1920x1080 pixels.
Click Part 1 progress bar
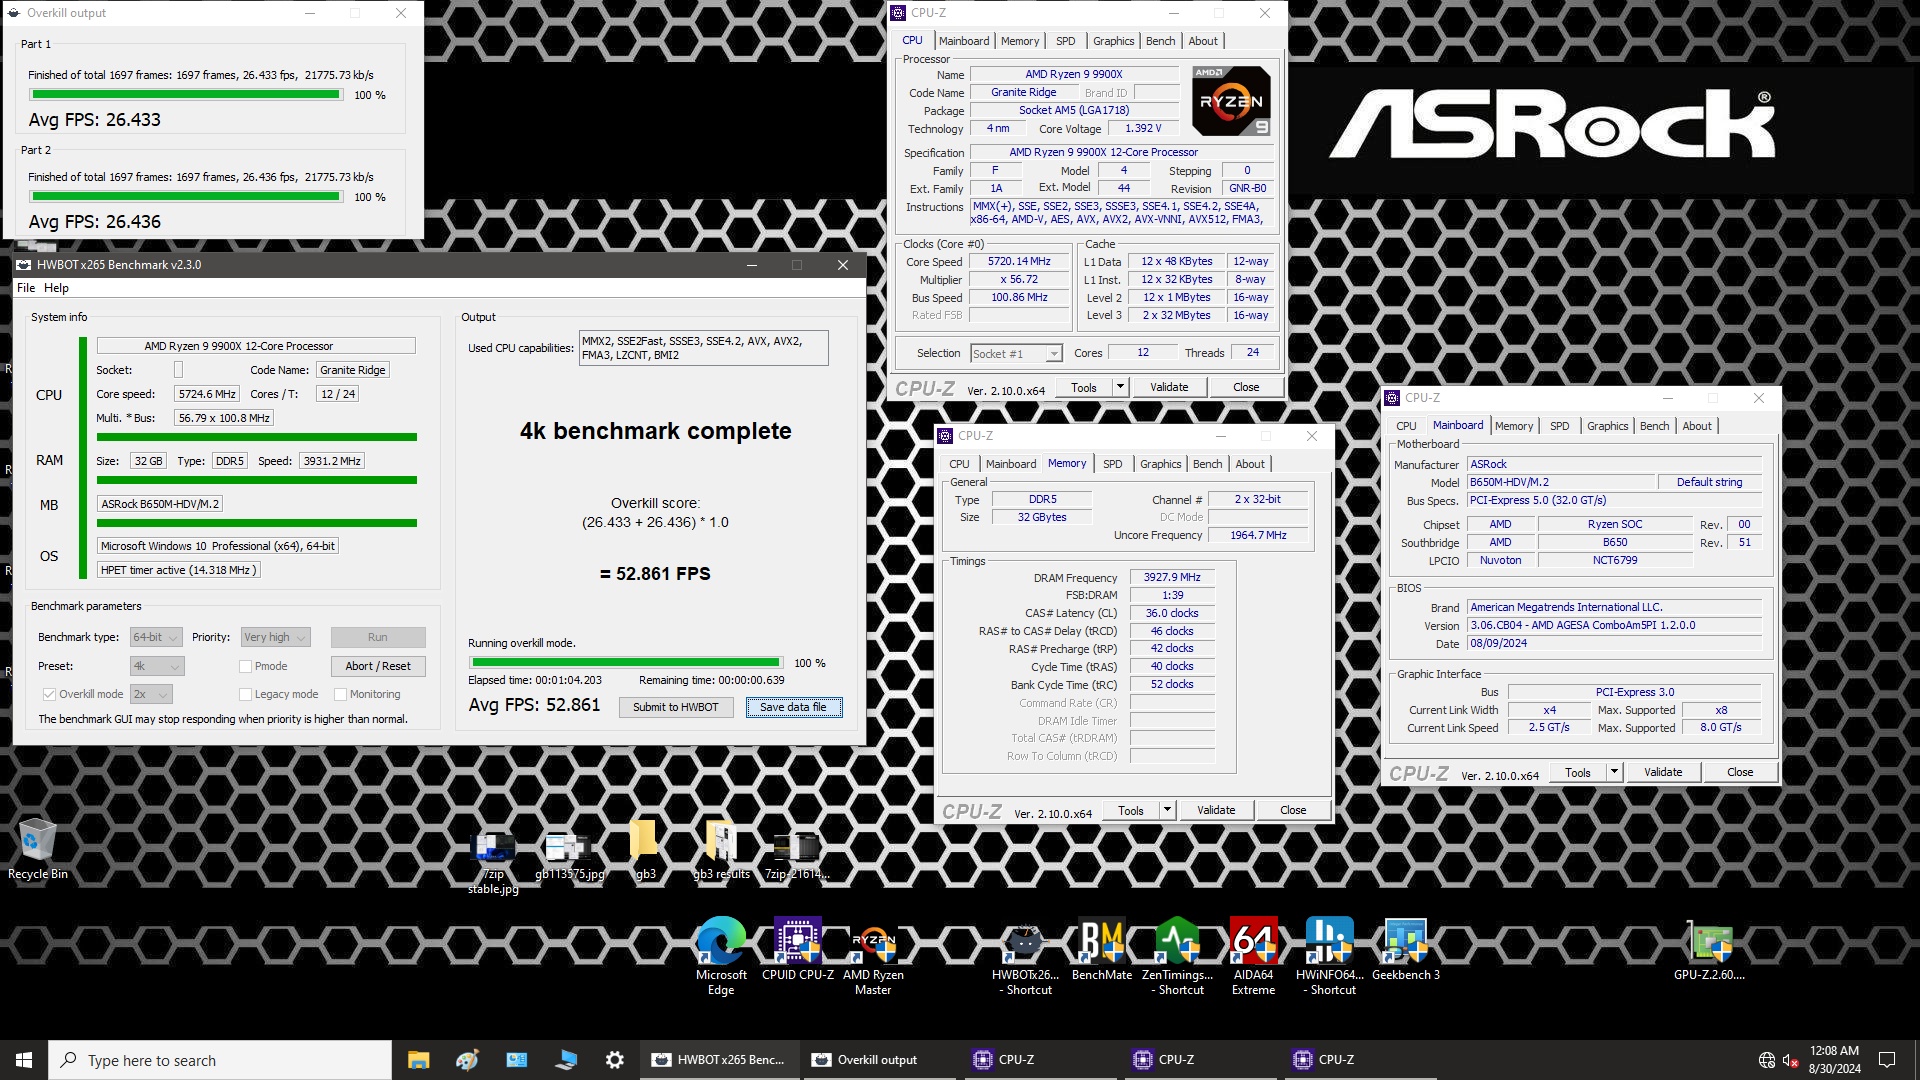(186, 95)
